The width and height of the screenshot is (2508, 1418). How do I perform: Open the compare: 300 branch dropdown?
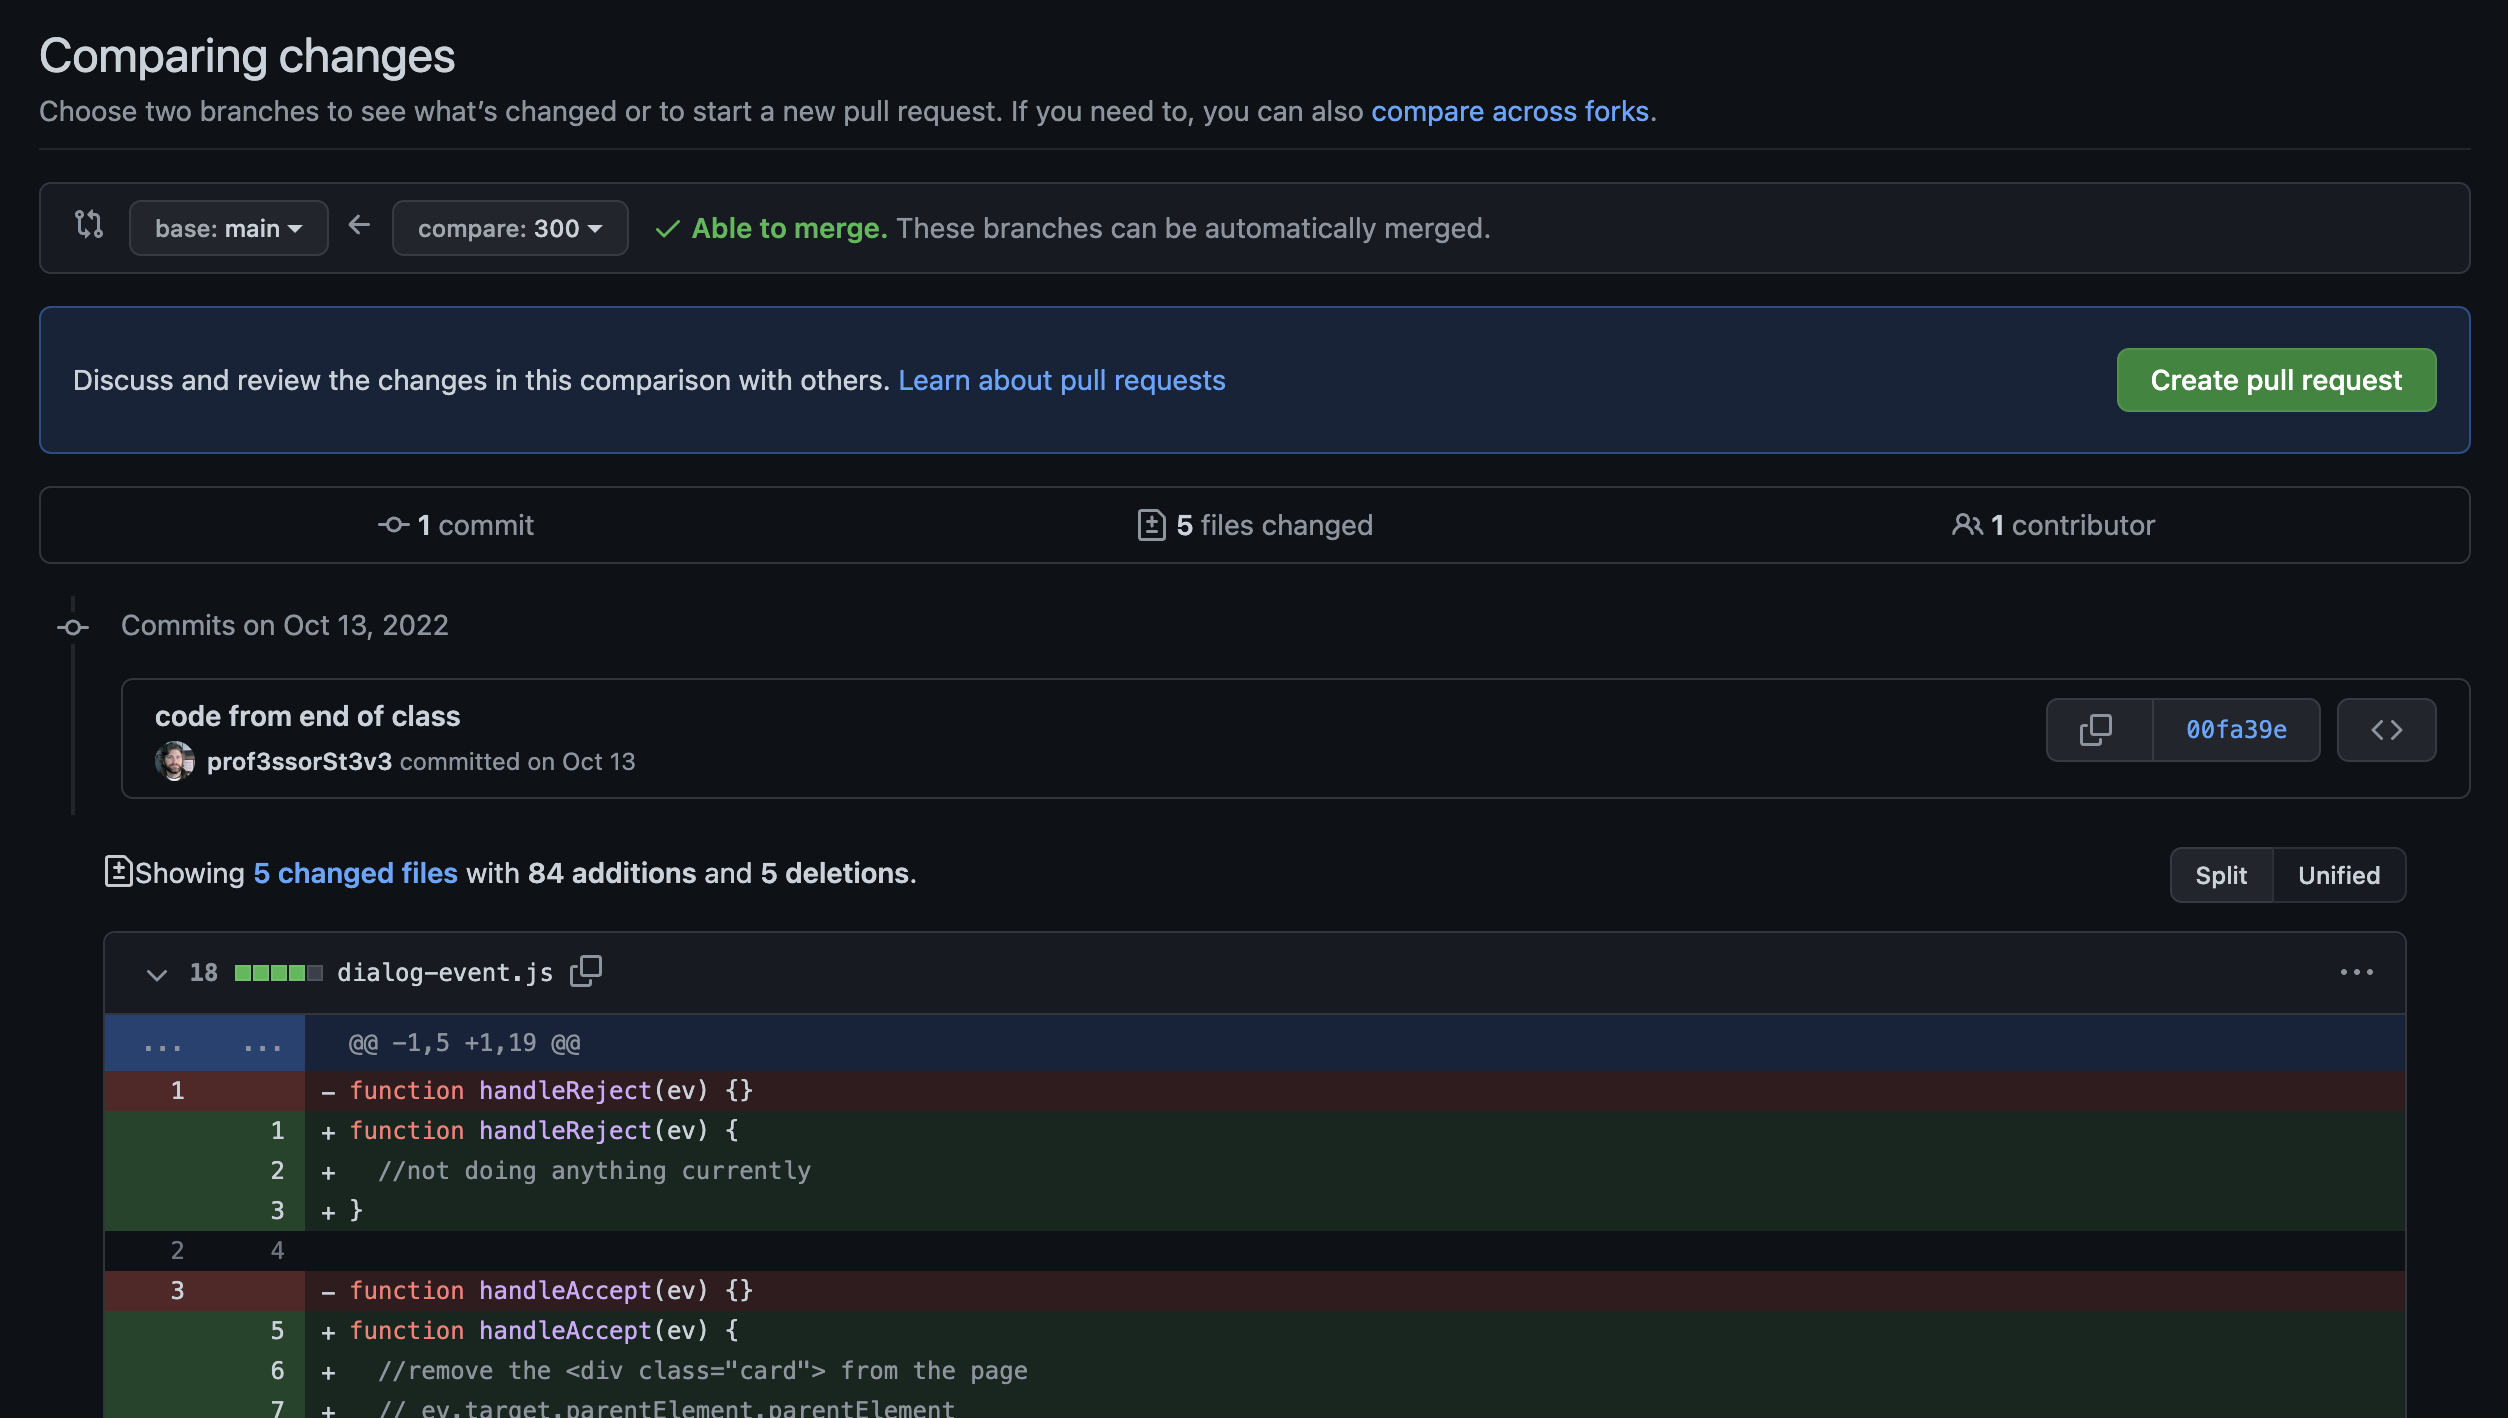click(x=509, y=228)
